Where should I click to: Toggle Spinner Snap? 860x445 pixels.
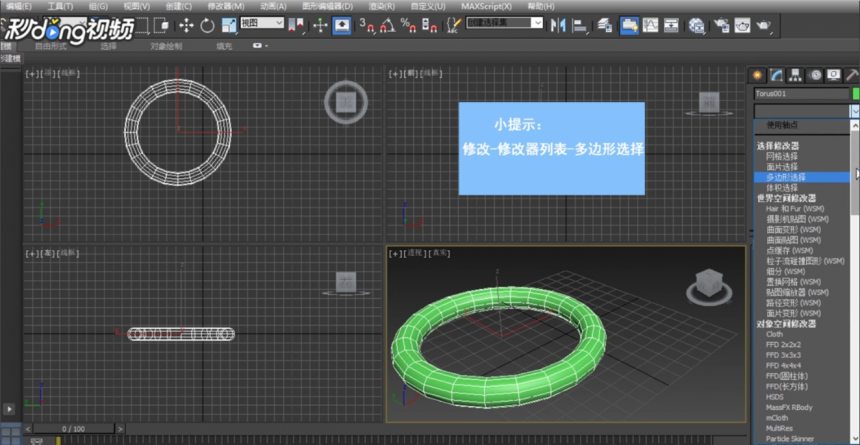(x=429, y=25)
